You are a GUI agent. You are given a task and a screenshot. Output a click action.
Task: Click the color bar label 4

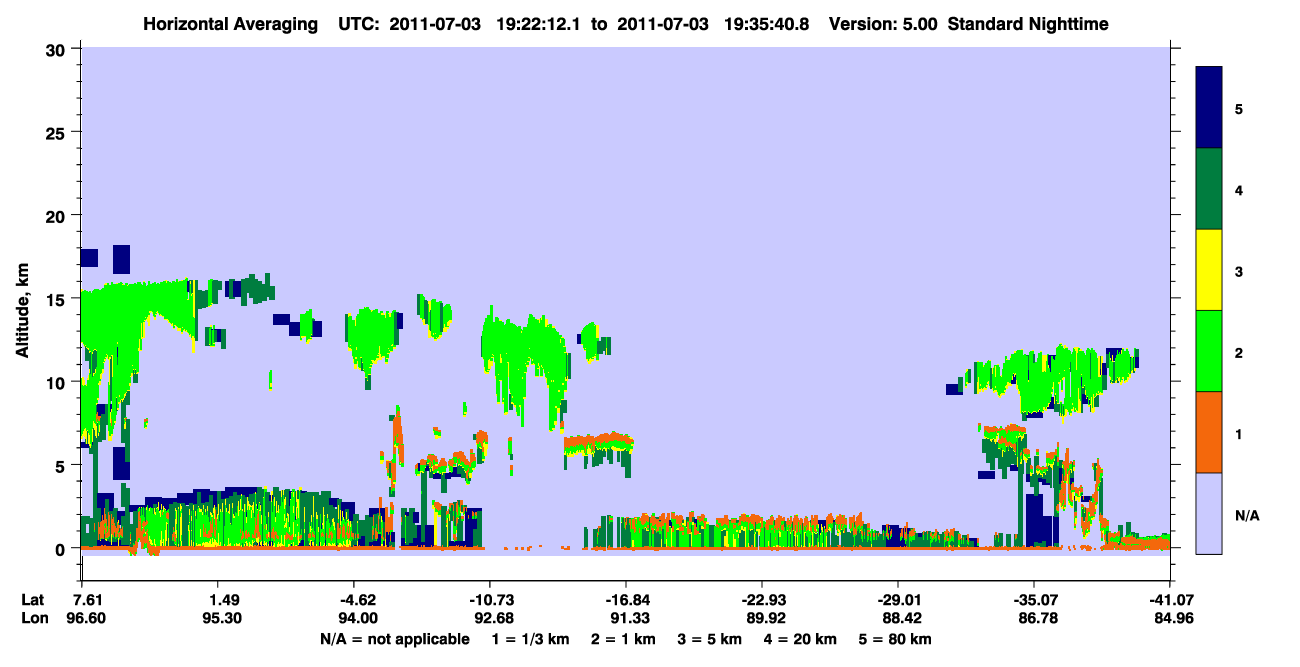click(x=1239, y=189)
